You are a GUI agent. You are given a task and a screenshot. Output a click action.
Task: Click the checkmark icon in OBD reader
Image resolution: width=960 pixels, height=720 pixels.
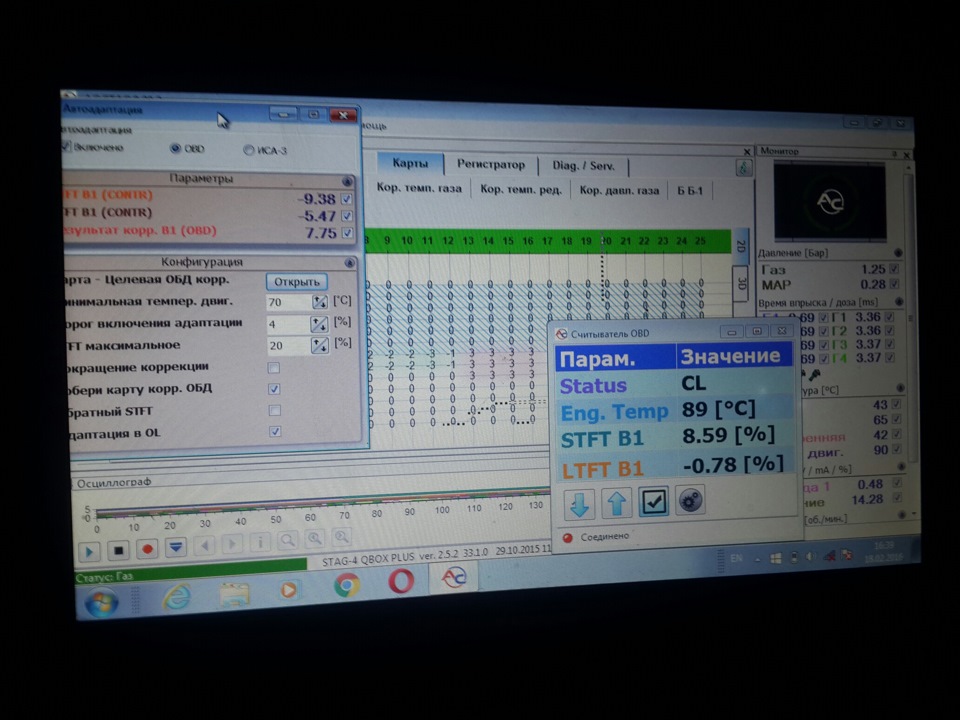pos(653,502)
